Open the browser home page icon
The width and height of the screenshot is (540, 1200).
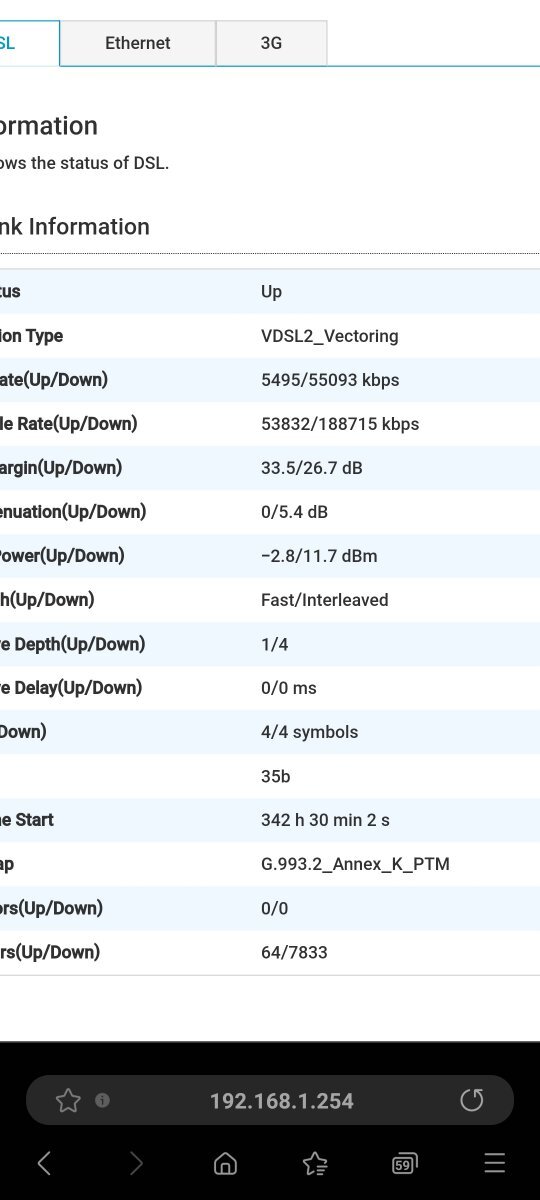[226, 1163]
